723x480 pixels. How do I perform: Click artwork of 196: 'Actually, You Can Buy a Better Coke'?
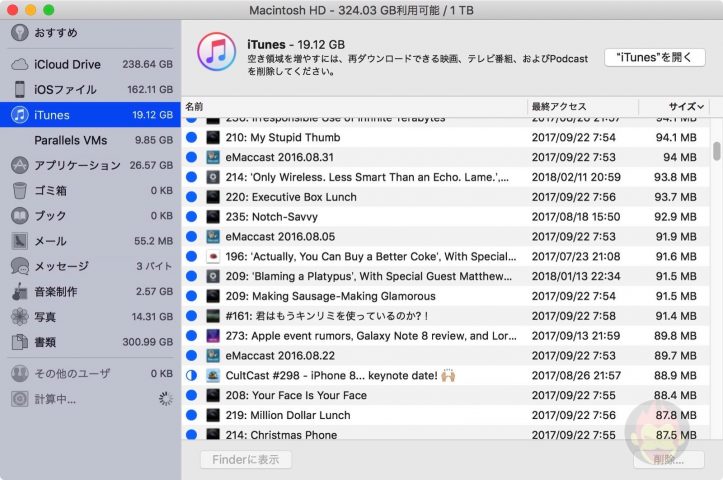pyautogui.click(x=213, y=256)
